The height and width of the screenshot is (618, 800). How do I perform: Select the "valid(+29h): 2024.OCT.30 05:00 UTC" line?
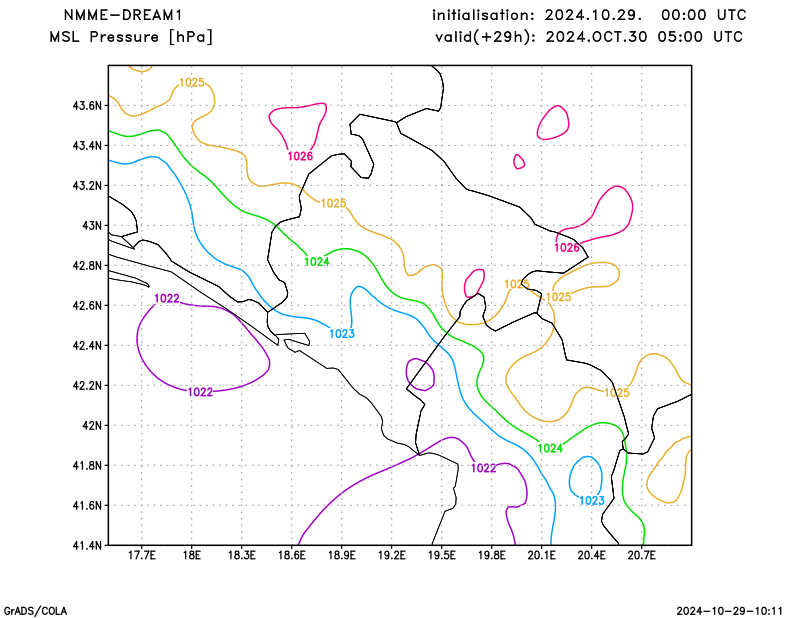[x=589, y=37]
